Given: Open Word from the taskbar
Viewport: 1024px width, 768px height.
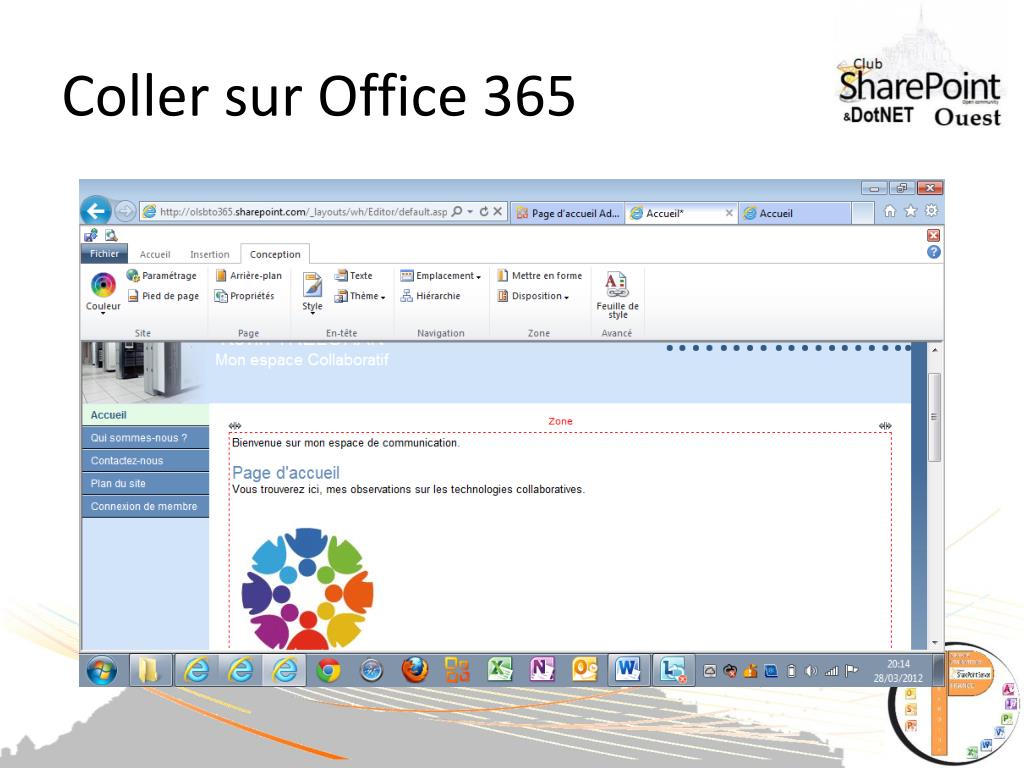Looking at the screenshot, I should [628, 670].
